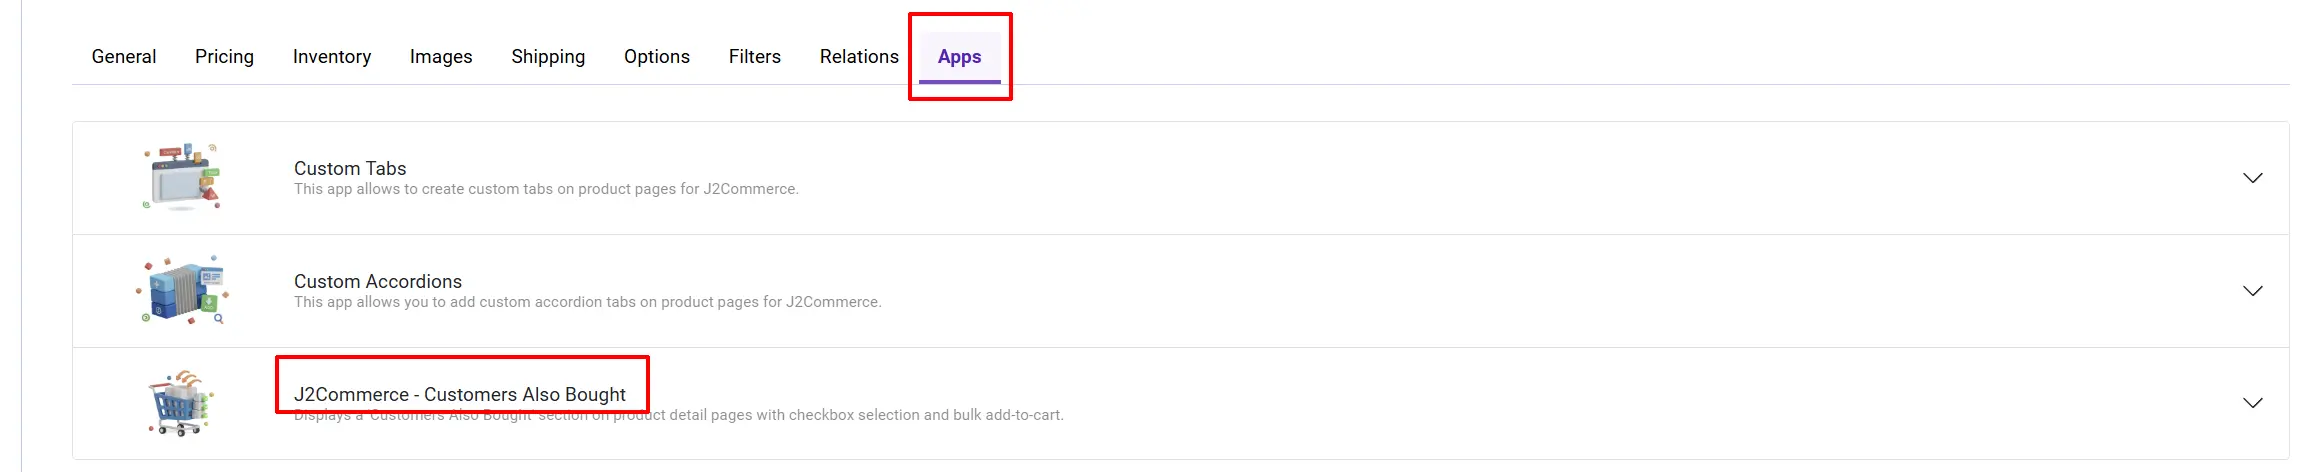This screenshot has height=472, width=2319.
Task: Go to the Inventory tab
Action: [332, 57]
